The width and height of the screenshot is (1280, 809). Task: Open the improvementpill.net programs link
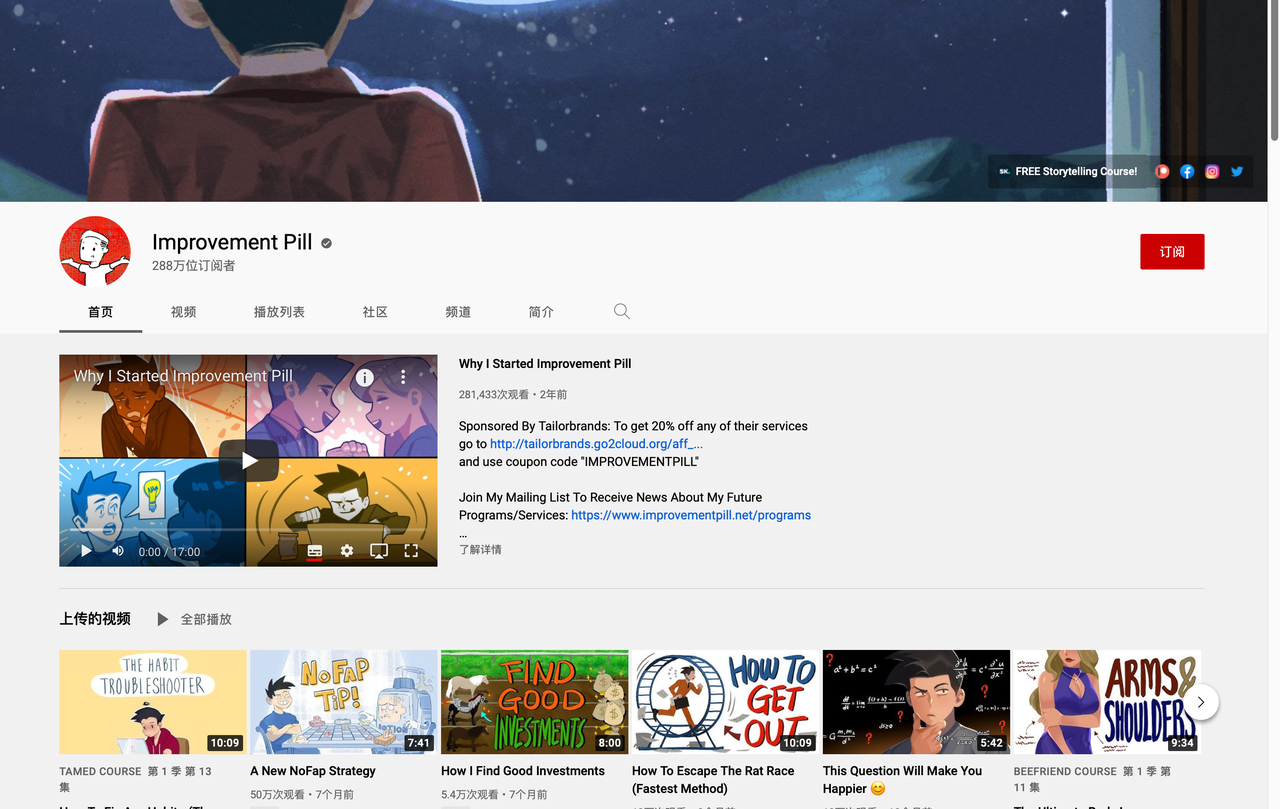(x=690, y=516)
